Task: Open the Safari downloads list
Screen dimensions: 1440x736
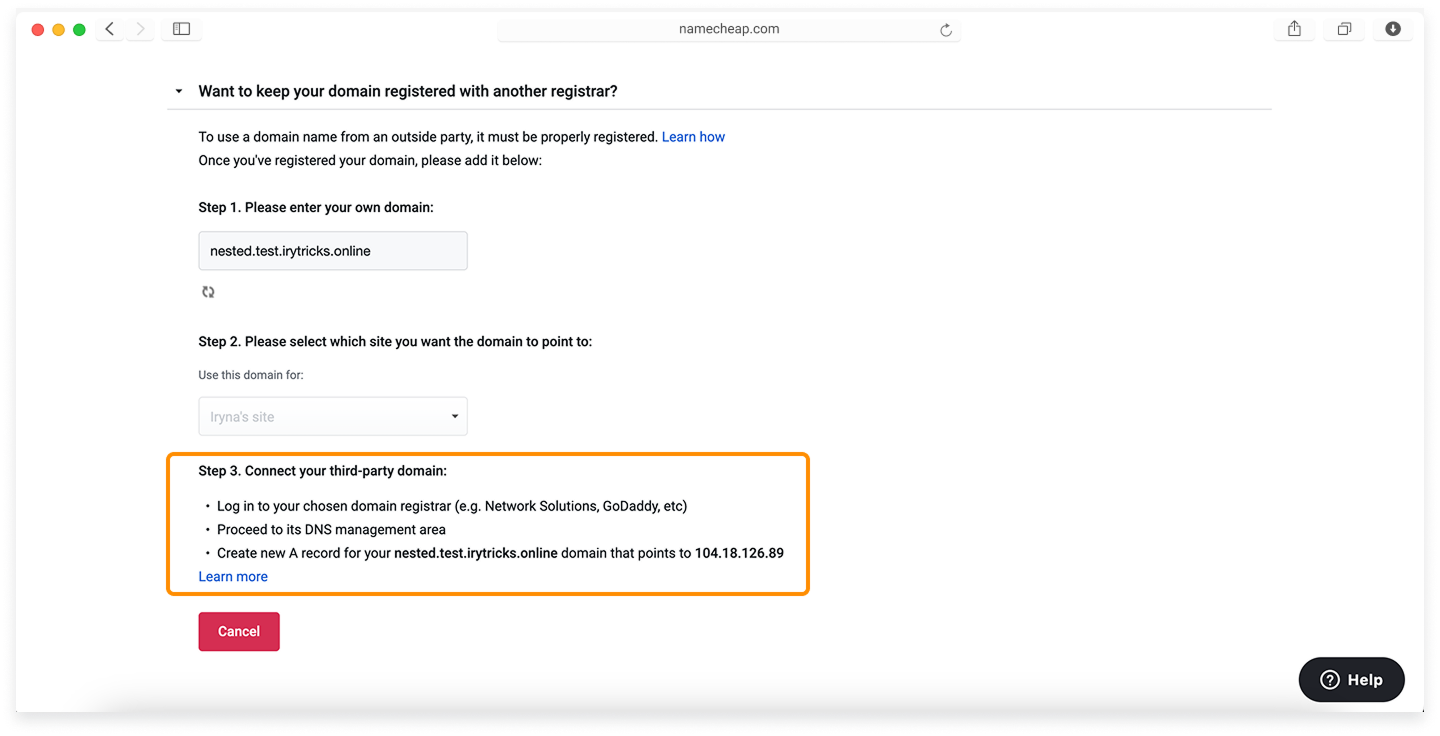Action: tap(1392, 29)
